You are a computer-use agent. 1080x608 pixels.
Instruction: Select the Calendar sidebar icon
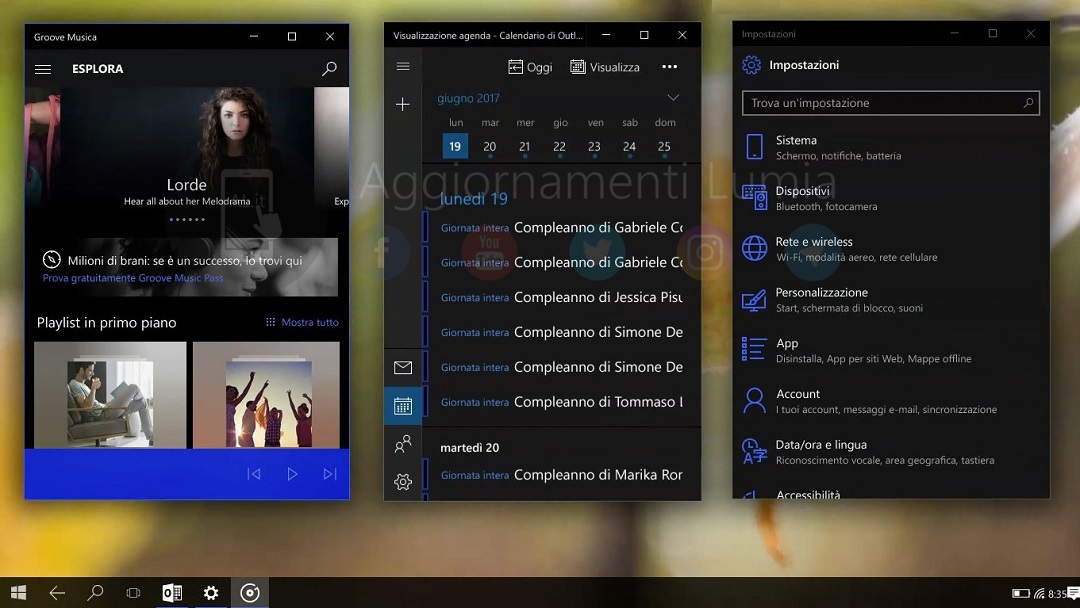tap(403, 406)
